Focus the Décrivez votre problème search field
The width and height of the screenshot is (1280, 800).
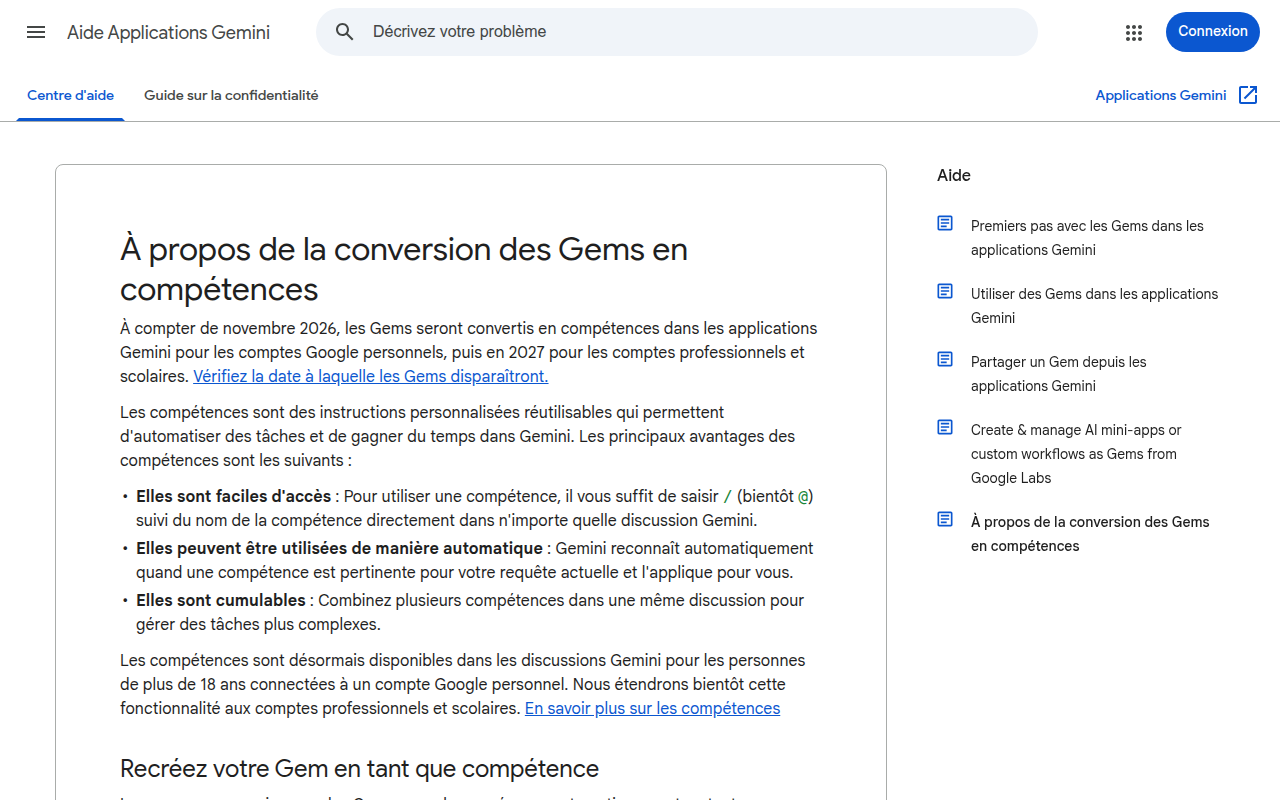coord(677,32)
